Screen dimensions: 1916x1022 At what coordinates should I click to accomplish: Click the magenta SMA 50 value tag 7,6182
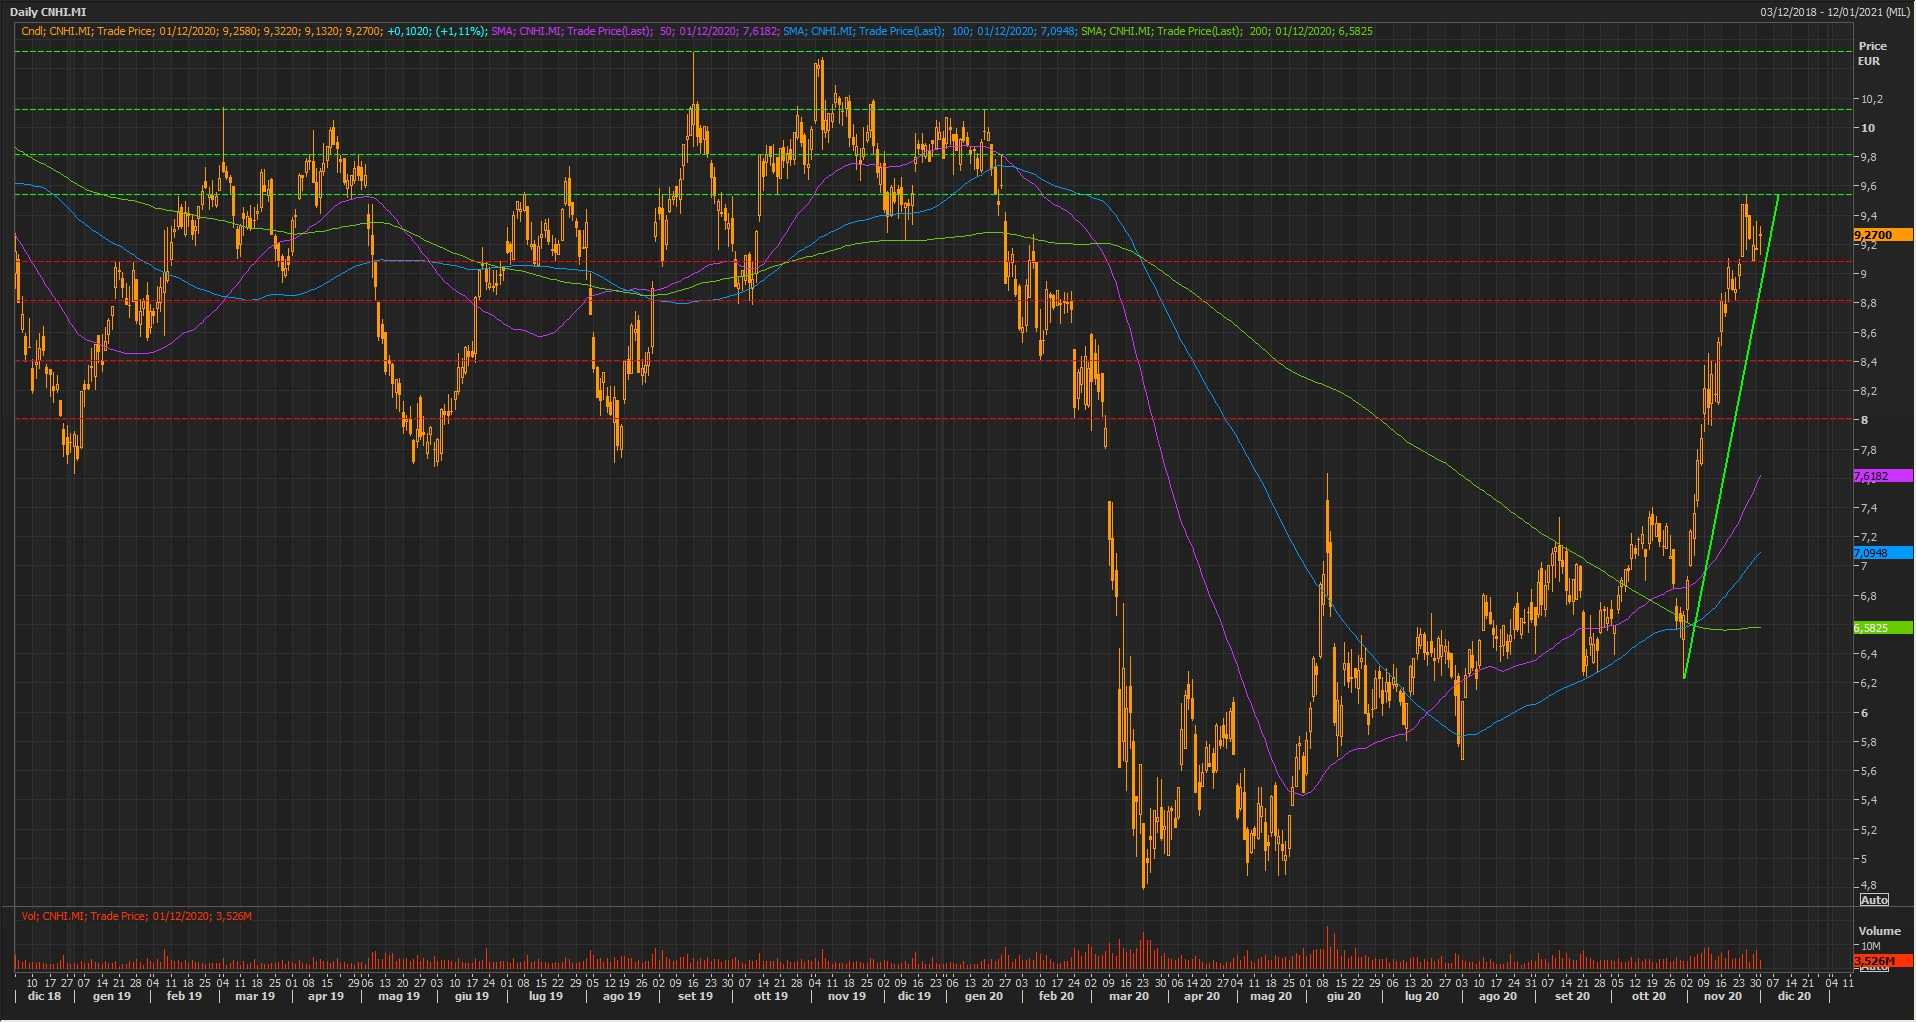(x=1882, y=476)
